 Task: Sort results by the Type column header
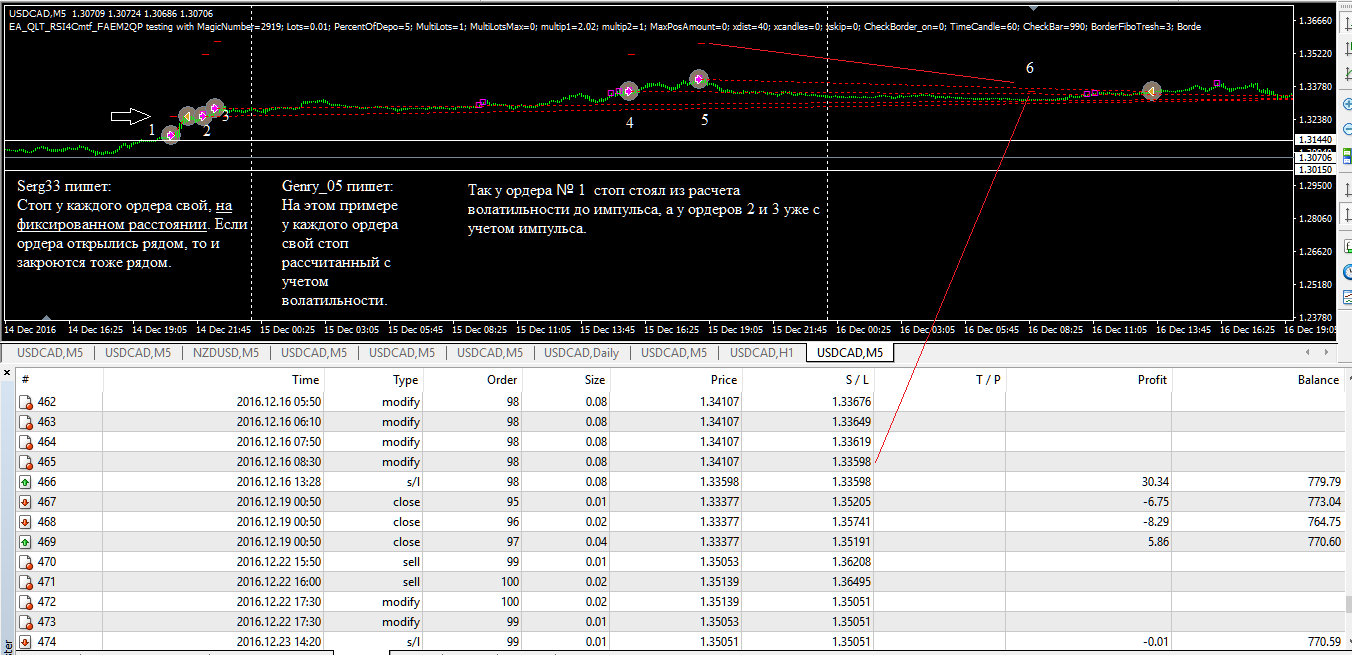tap(376, 380)
